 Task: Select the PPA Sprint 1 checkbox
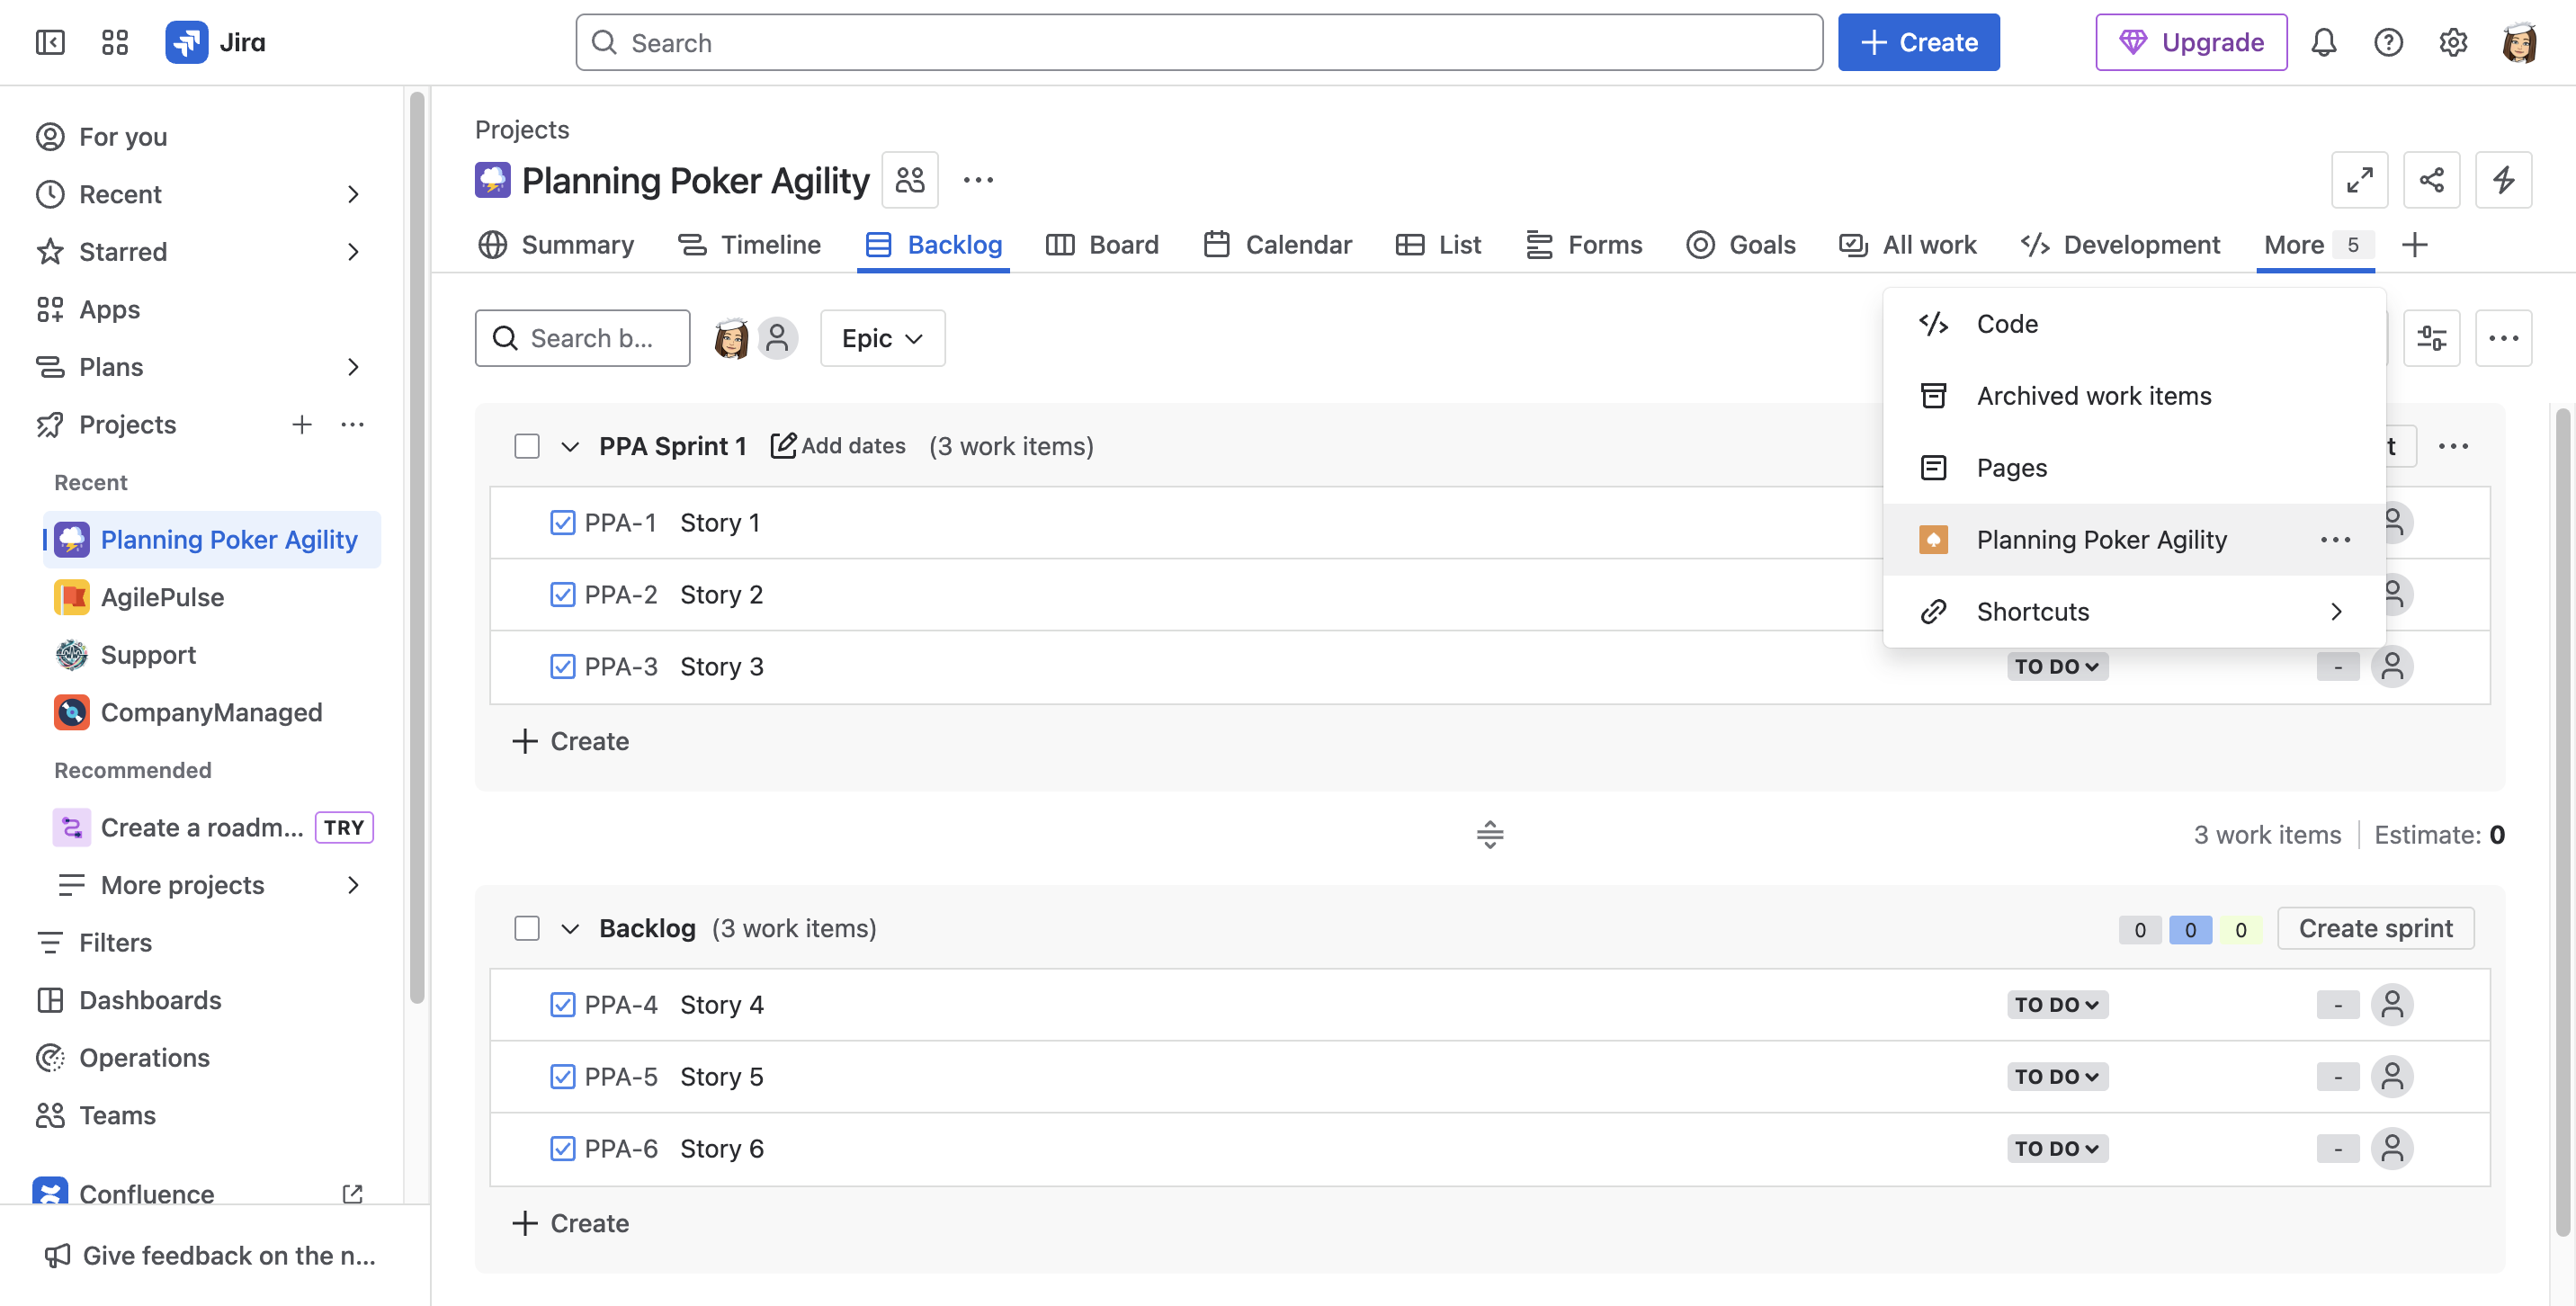(x=527, y=446)
